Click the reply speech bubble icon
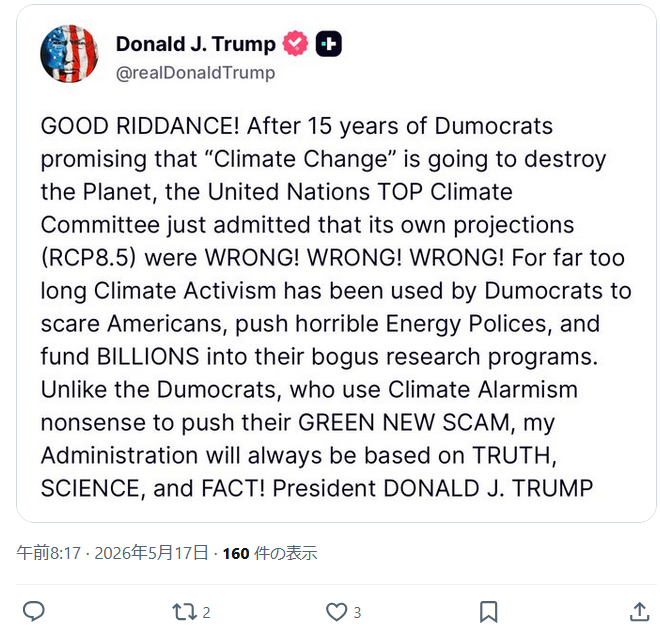Image resolution: width=660 pixels, height=626 pixels. tap(33, 612)
